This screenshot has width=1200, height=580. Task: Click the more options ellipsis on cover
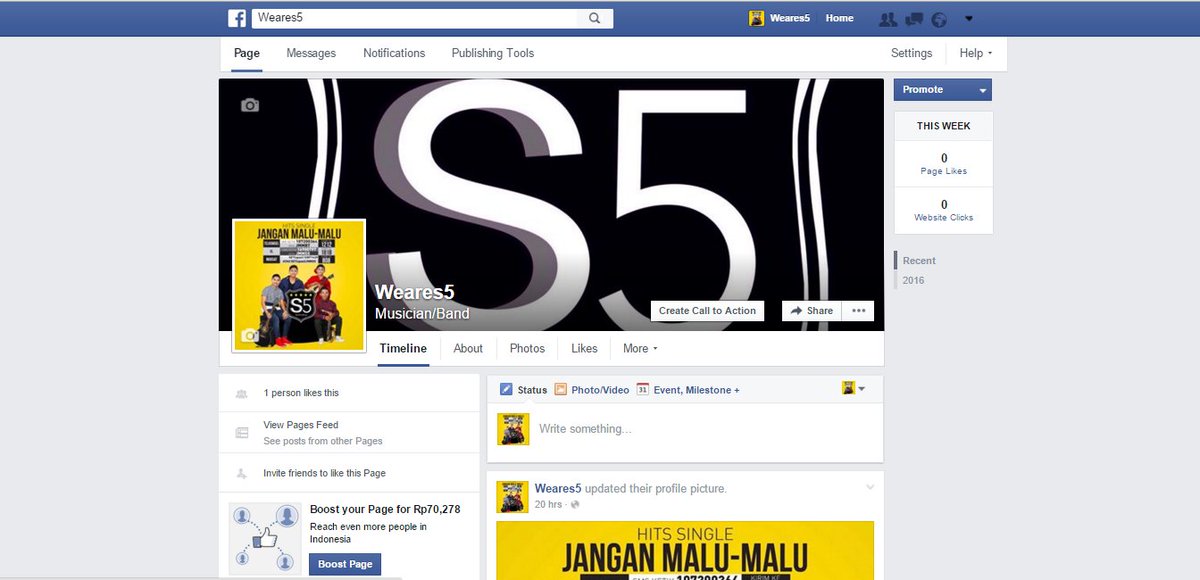pos(858,311)
